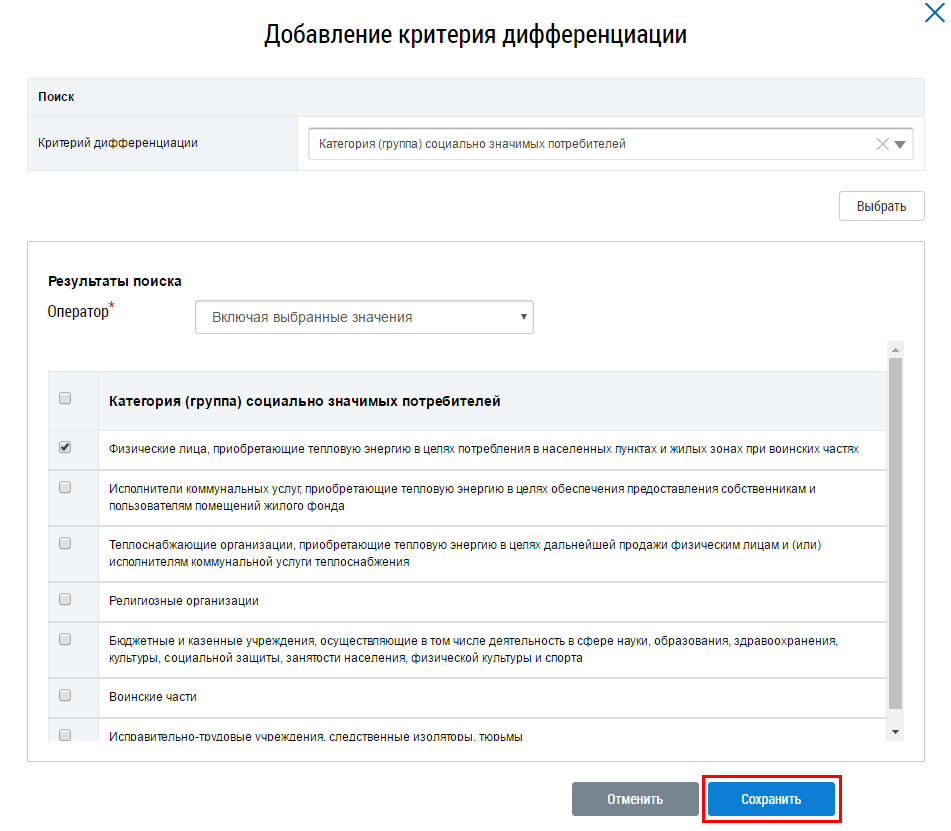Click the scrollbar down arrow in results
The width and height of the screenshot is (951, 831).
pyautogui.click(x=895, y=732)
